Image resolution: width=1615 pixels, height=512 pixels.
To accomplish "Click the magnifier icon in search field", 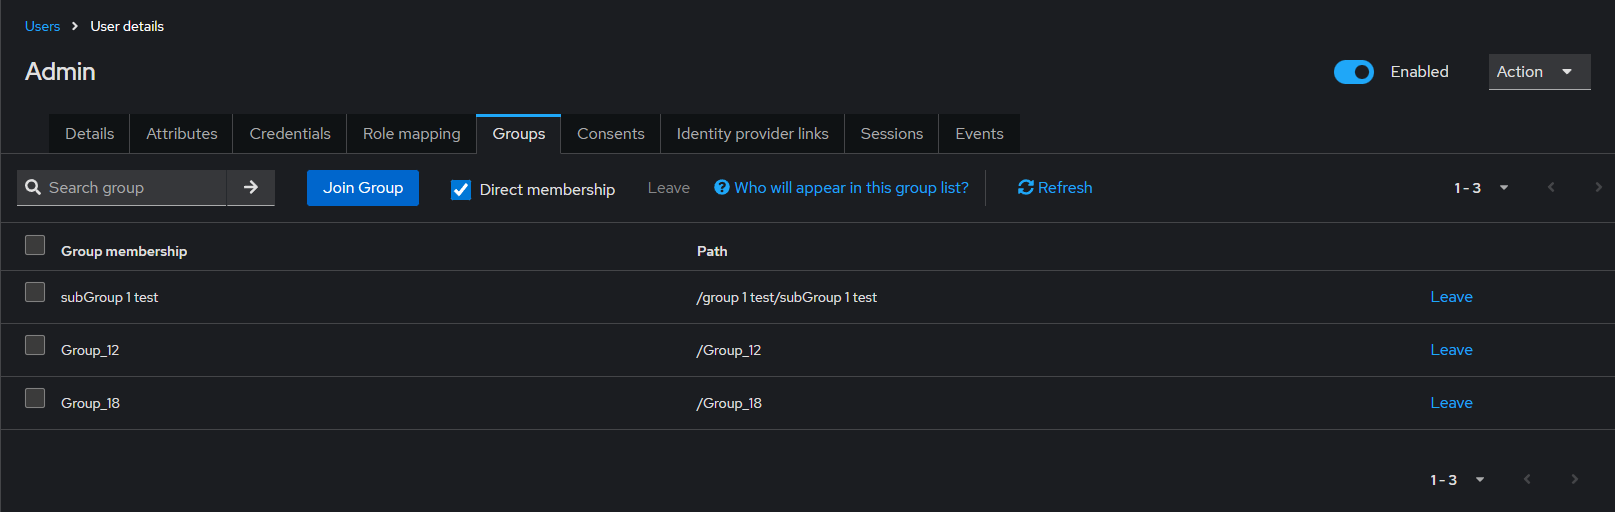I will 33,187.
